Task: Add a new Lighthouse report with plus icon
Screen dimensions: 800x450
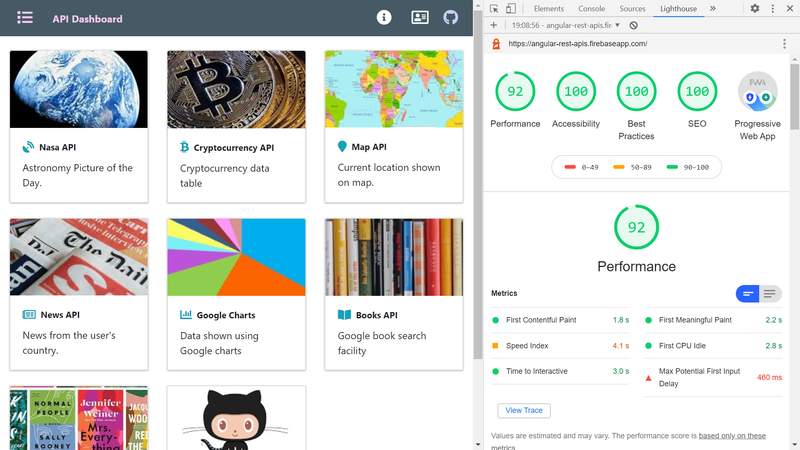Action: tap(493, 25)
